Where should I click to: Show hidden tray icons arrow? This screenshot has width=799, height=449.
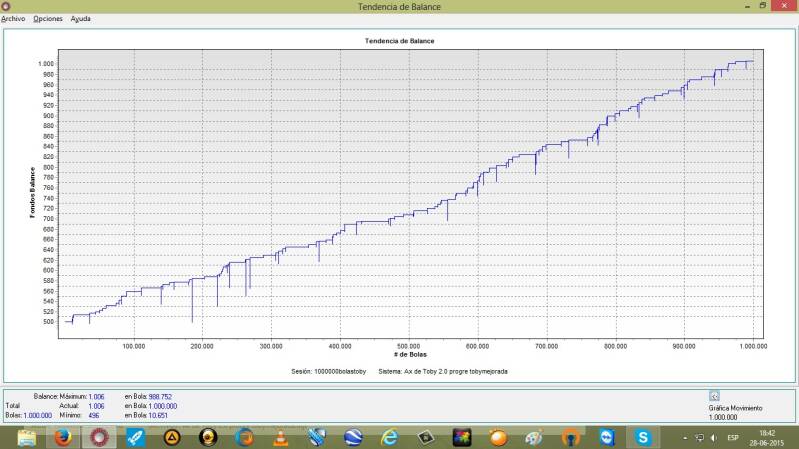click(x=685, y=438)
